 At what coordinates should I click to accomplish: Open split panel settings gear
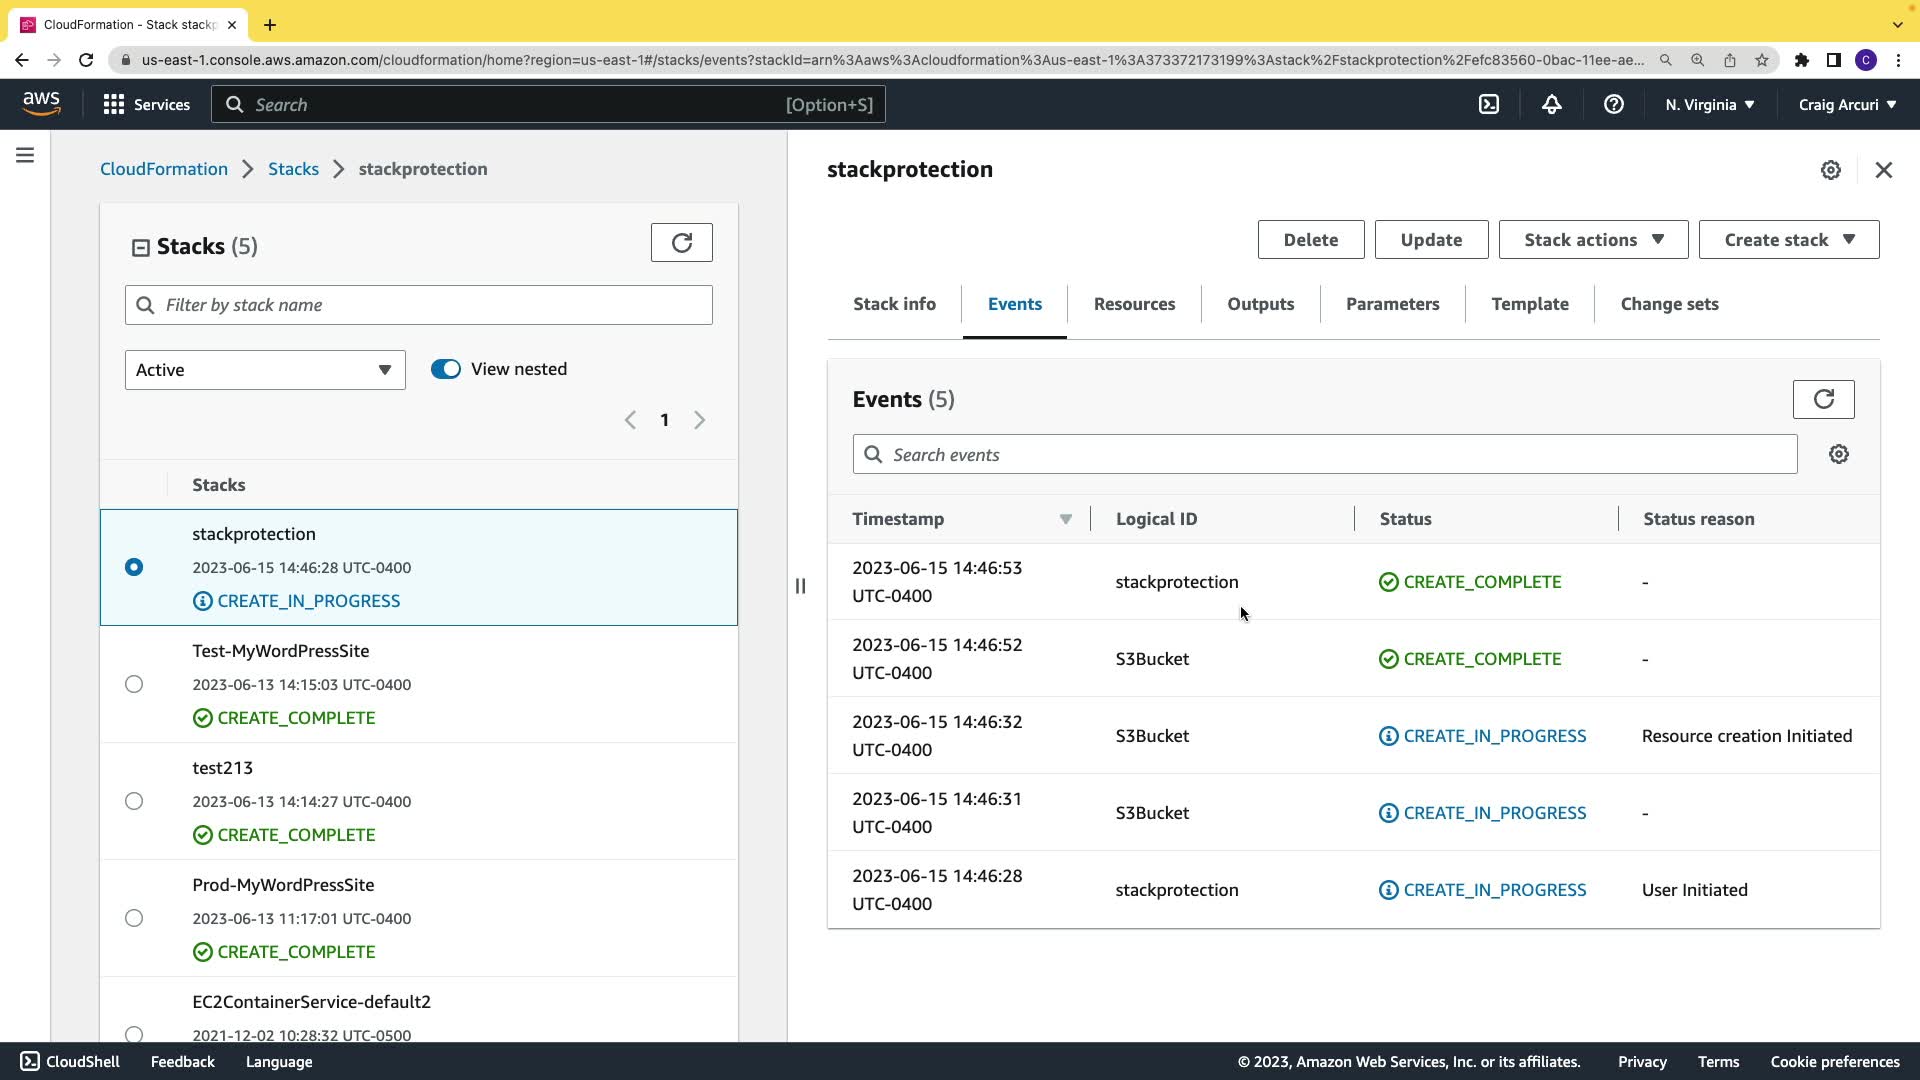pos(1830,170)
